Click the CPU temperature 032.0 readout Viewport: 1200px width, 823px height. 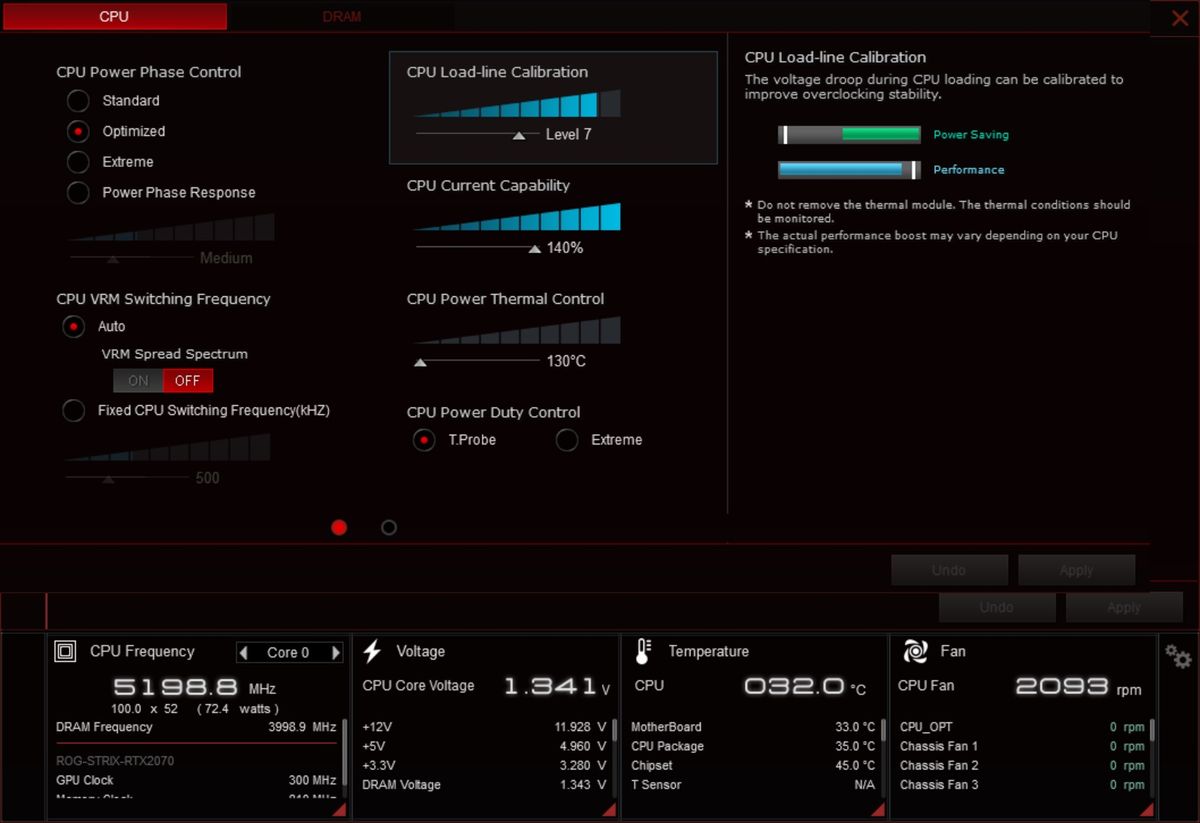(x=805, y=687)
